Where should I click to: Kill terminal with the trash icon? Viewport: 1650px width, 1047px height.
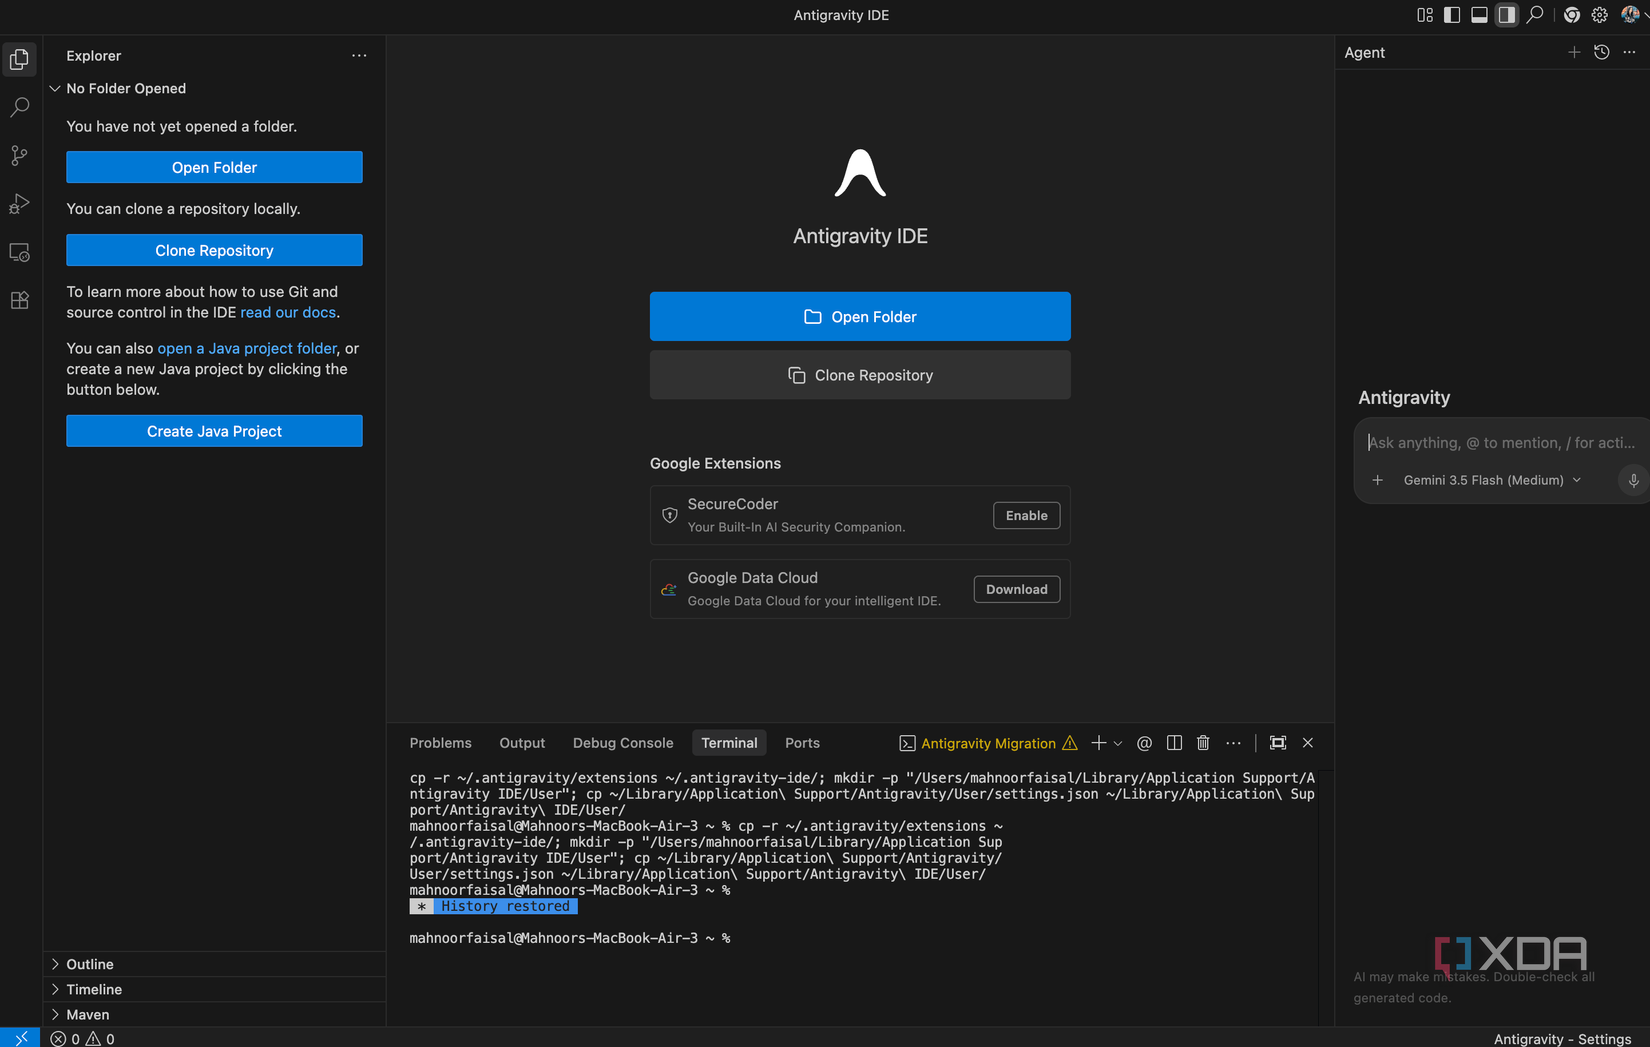point(1203,743)
